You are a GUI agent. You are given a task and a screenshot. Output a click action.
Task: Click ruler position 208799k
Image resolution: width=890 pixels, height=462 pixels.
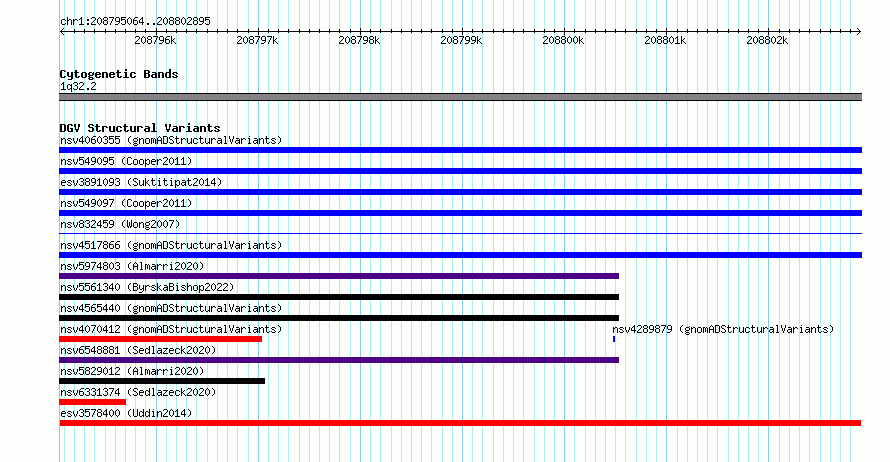[x=461, y=40]
